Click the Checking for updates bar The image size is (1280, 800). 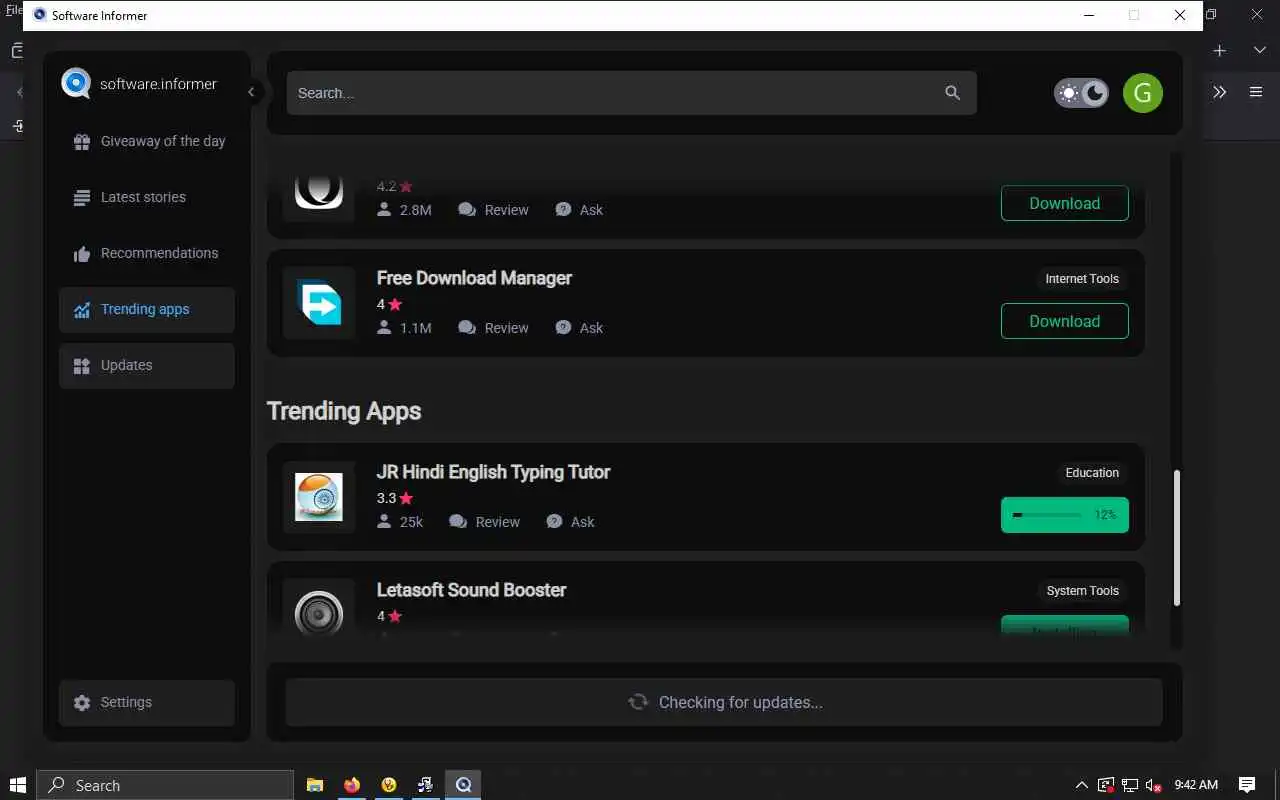(724, 702)
